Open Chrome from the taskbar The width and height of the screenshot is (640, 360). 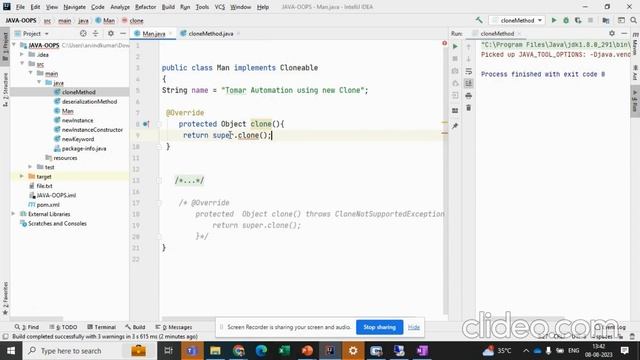[238, 351]
